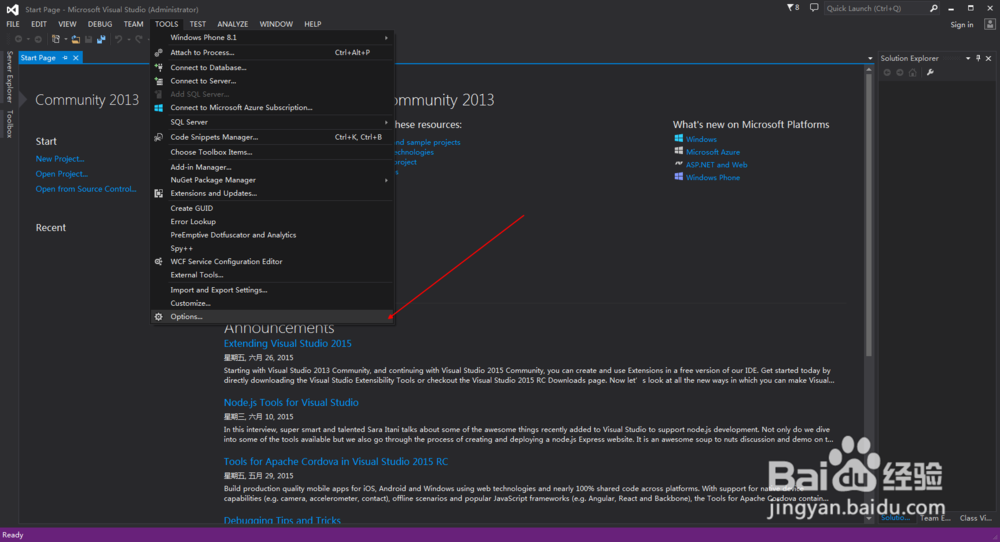Open Node.js Tools for Visual Studio link
This screenshot has height=542, width=1000.
tap(291, 402)
